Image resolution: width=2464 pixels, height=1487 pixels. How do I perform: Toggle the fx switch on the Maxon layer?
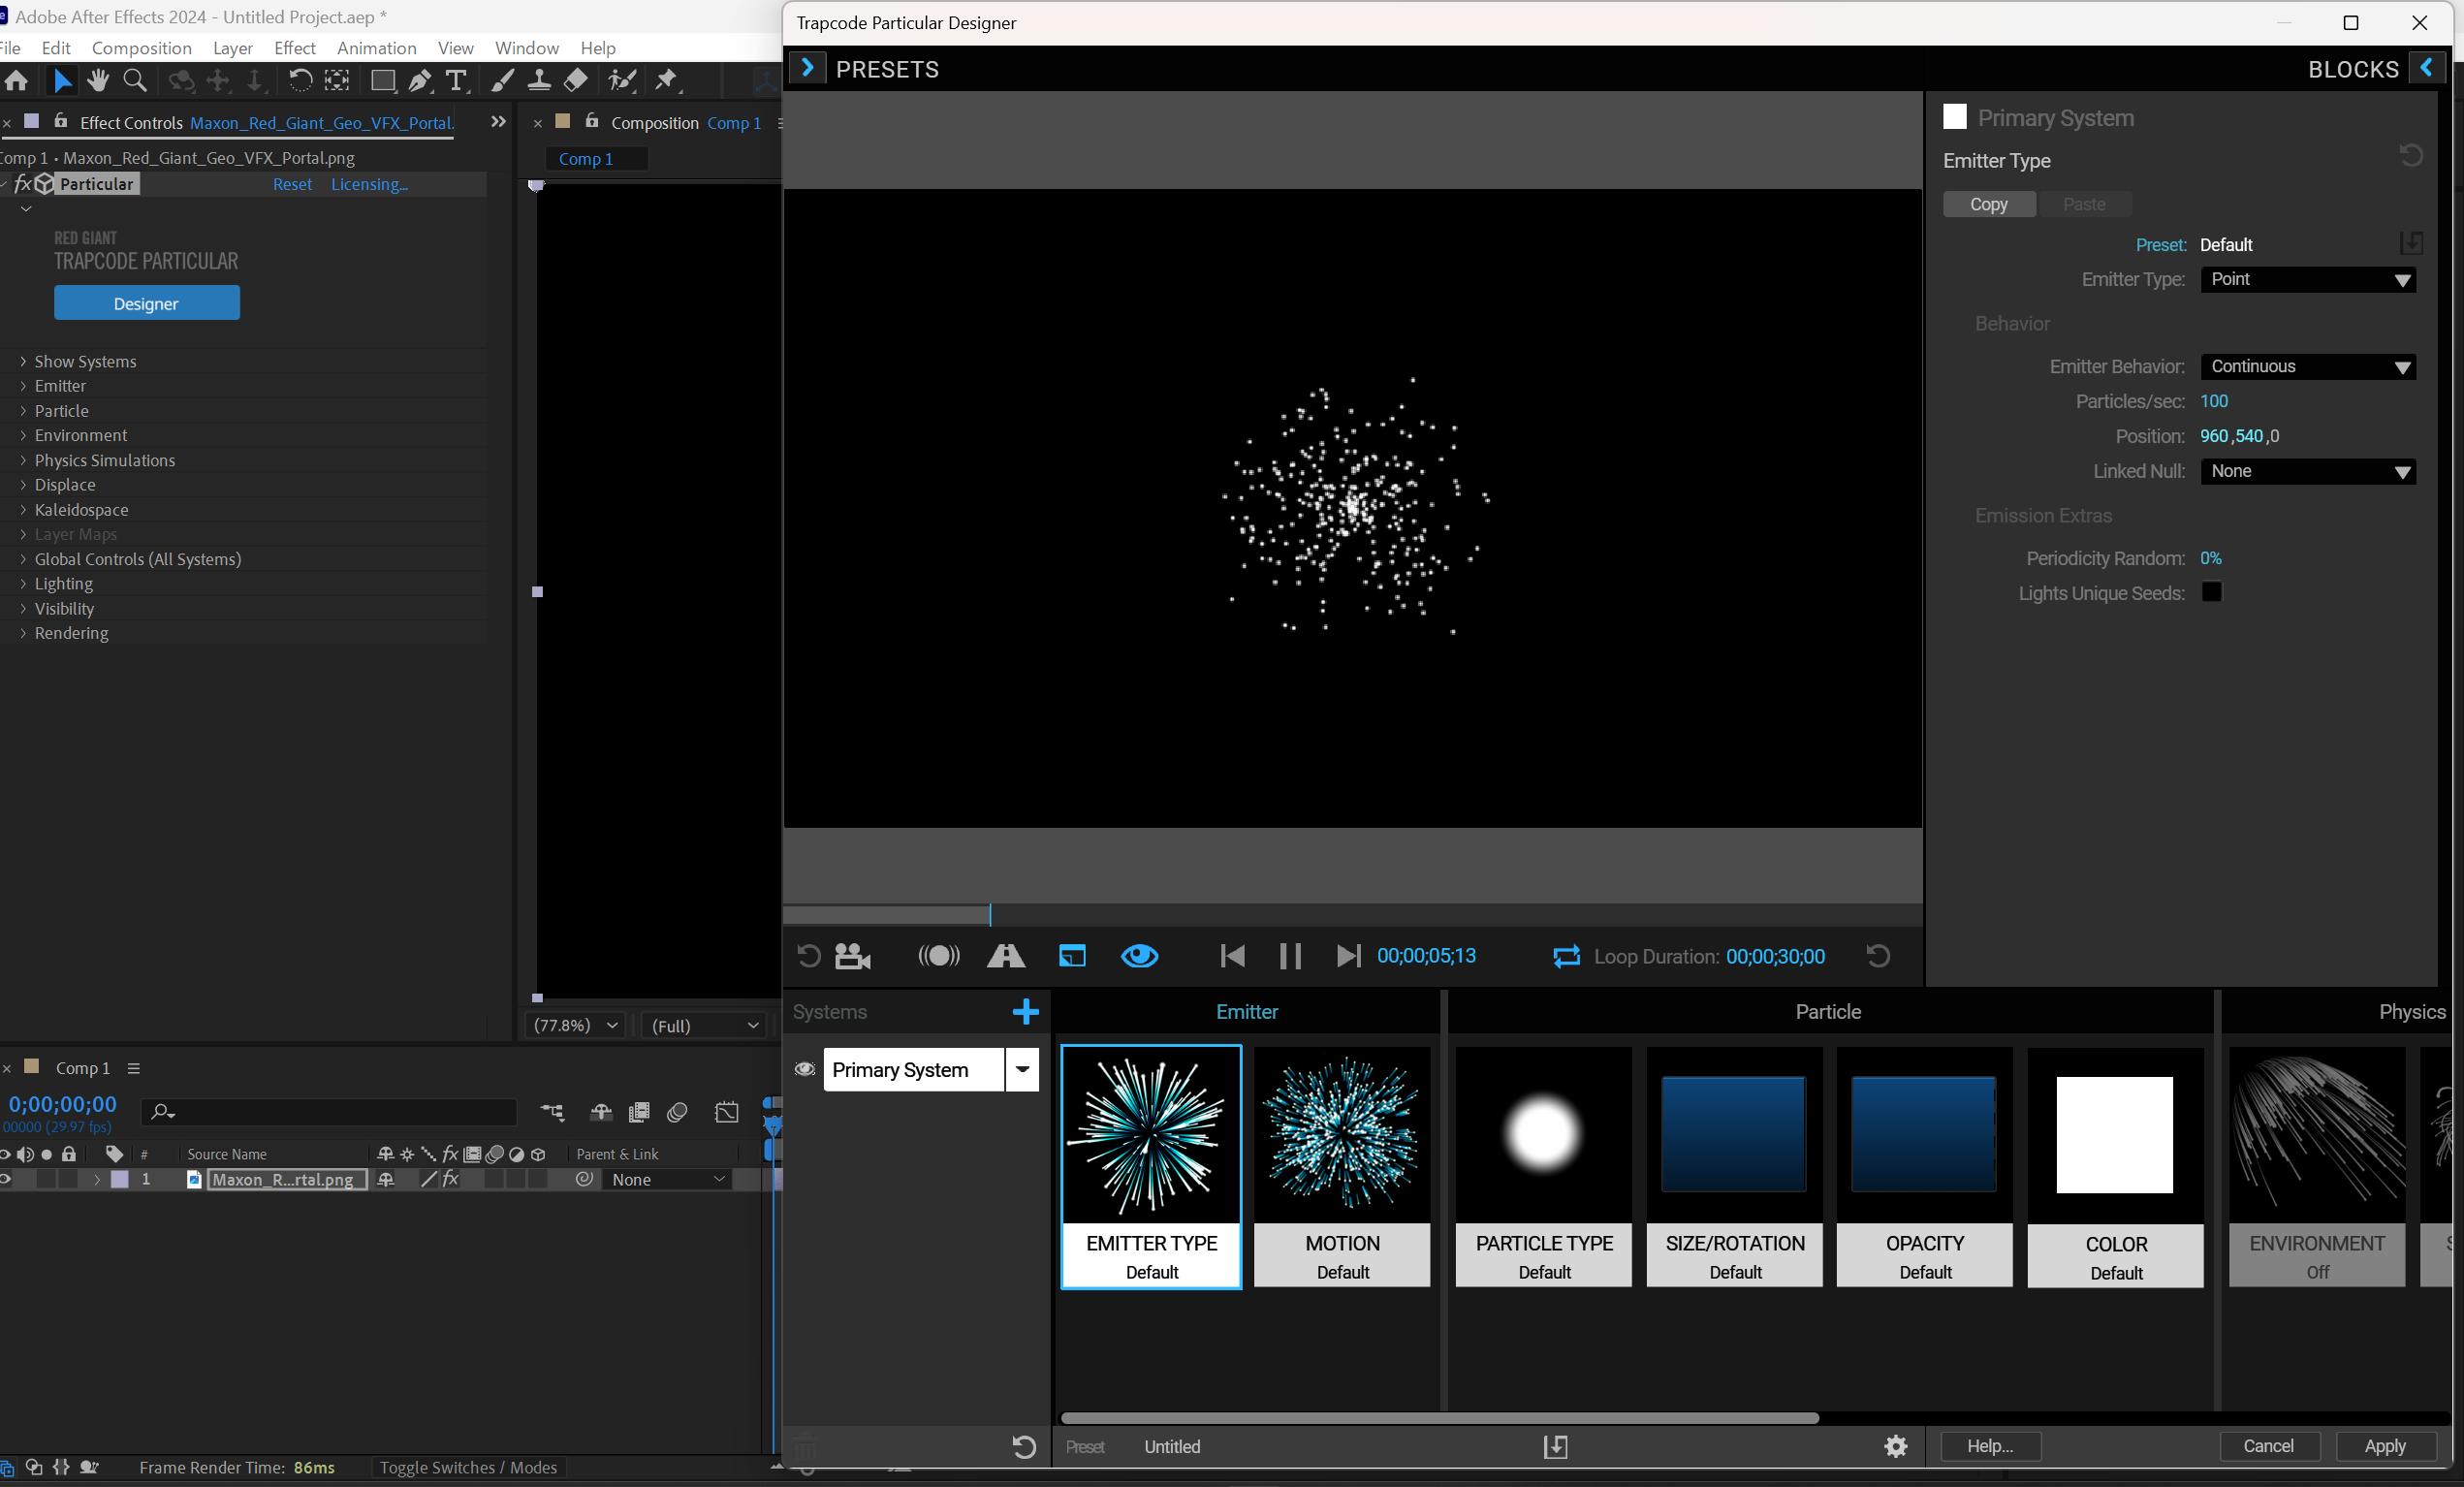pyautogui.click(x=450, y=1179)
